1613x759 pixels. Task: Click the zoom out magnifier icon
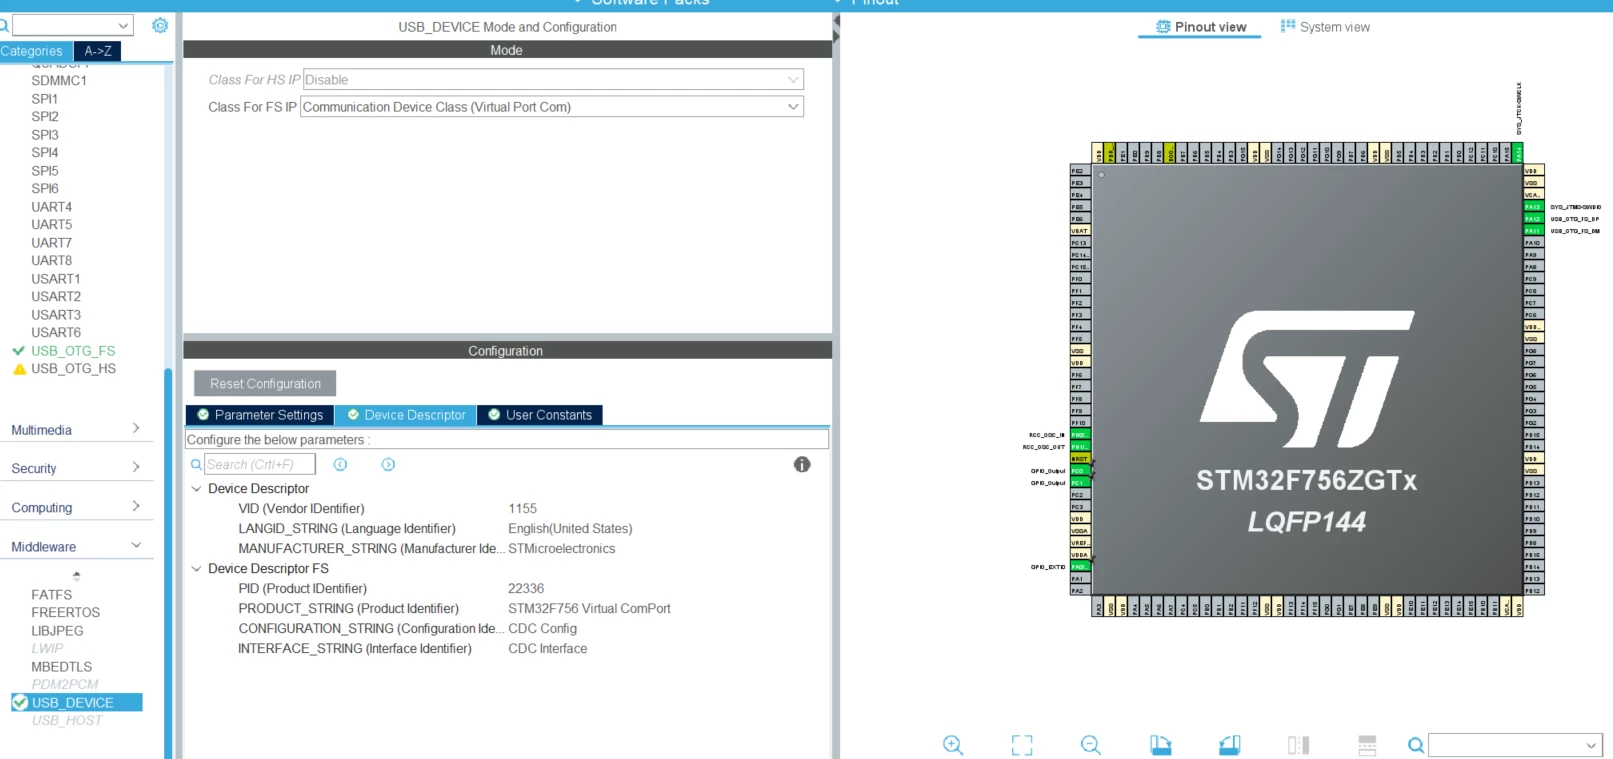(1091, 745)
